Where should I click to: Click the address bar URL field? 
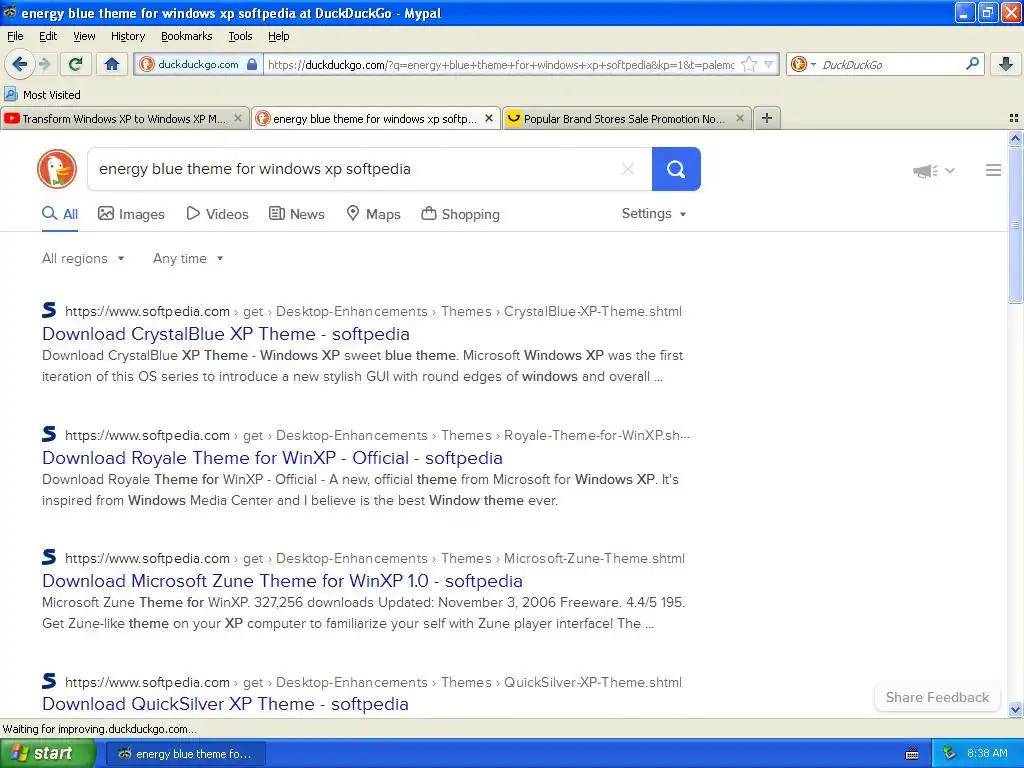500,64
